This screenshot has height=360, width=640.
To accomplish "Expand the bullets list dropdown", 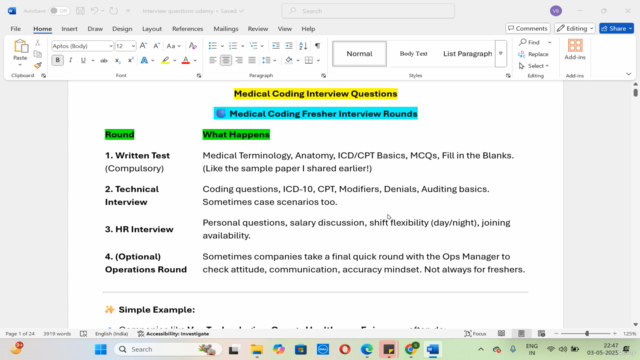I will coord(222,46).
